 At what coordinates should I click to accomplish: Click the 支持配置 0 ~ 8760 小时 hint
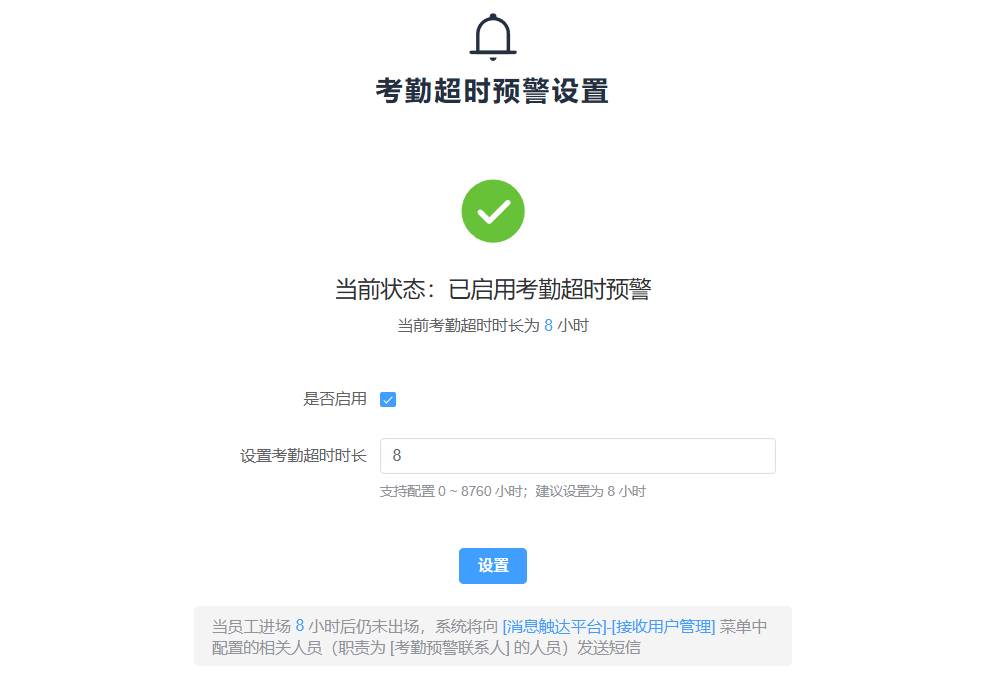click(x=451, y=491)
